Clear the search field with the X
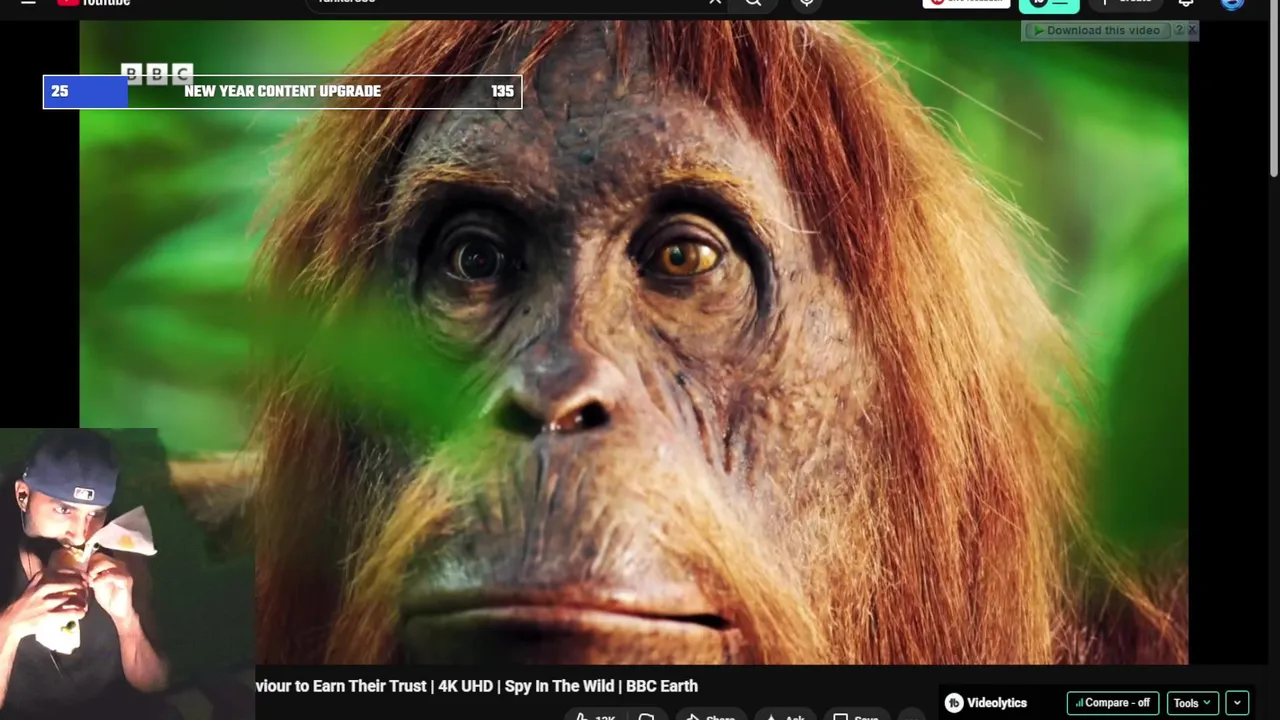Image resolution: width=1280 pixels, height=720 pixels. pos(715,3)
